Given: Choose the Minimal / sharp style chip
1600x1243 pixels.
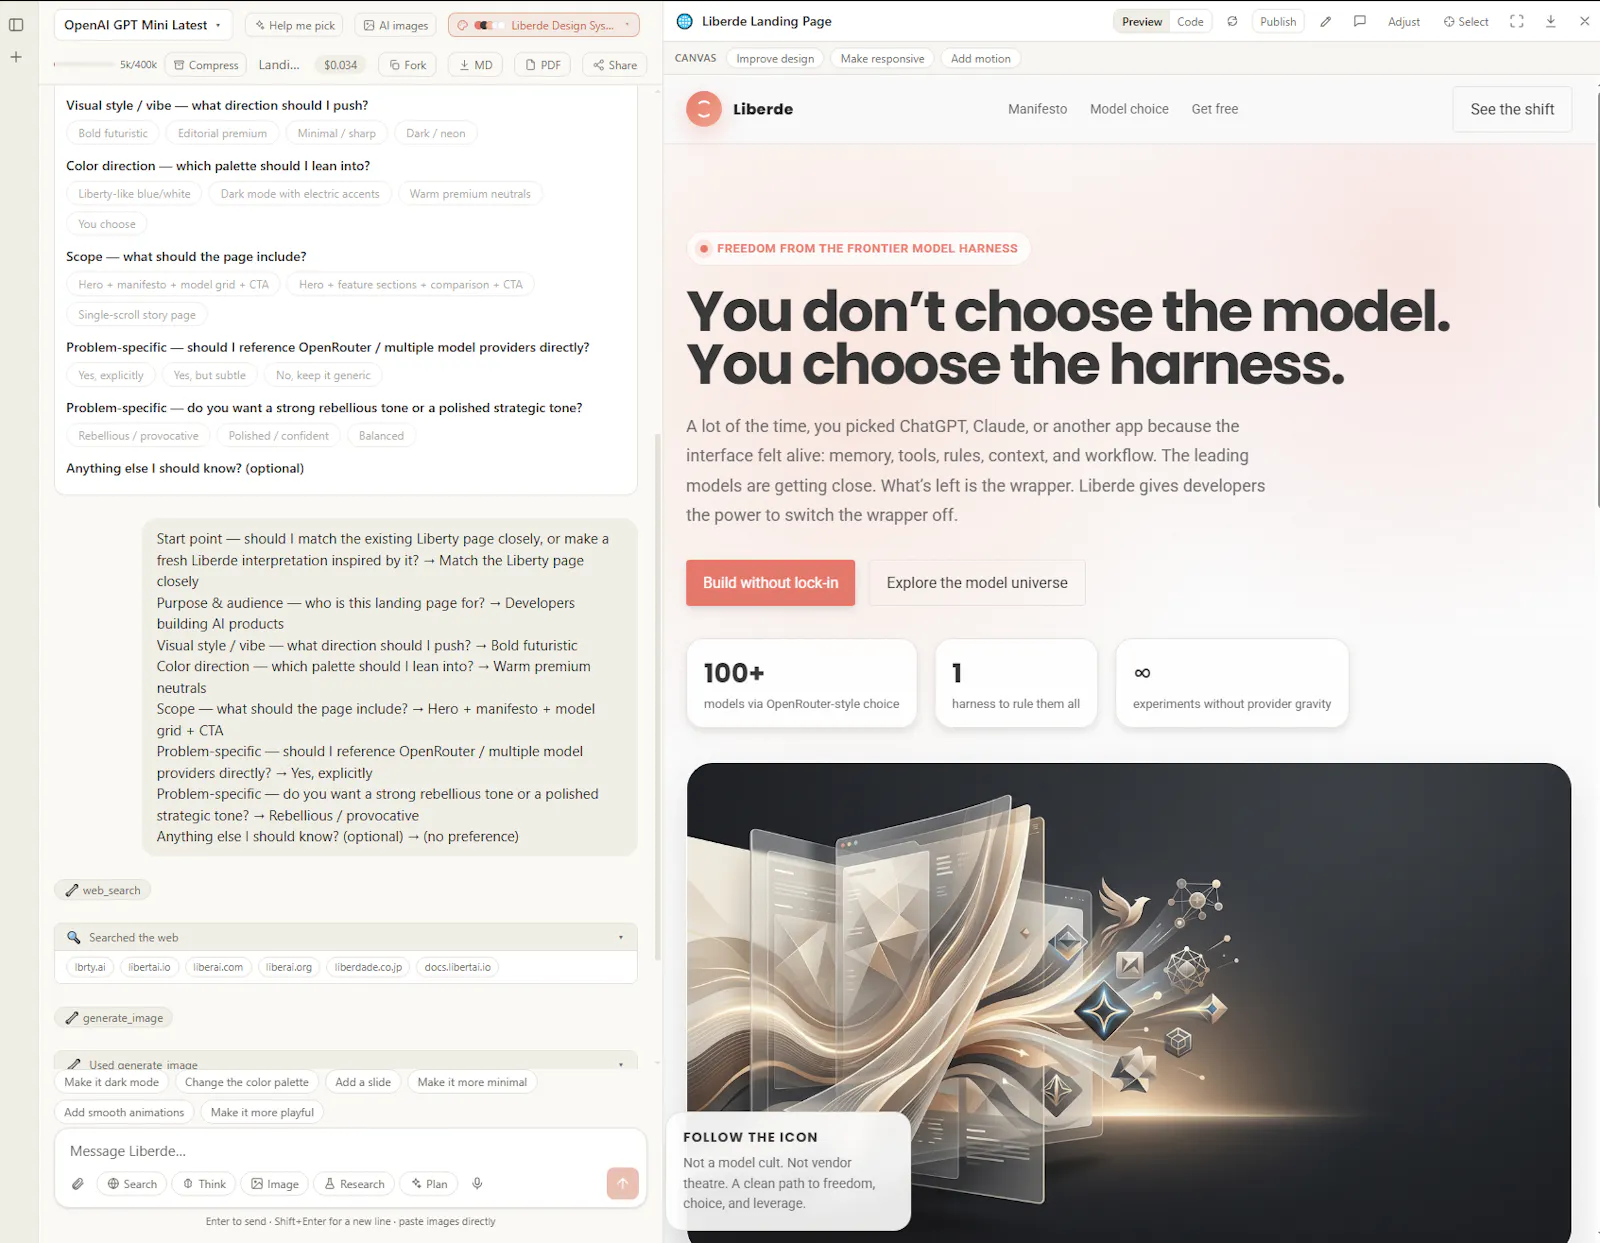Looking at the screenshot, I should pyautogui.click(x=337, y=133).
